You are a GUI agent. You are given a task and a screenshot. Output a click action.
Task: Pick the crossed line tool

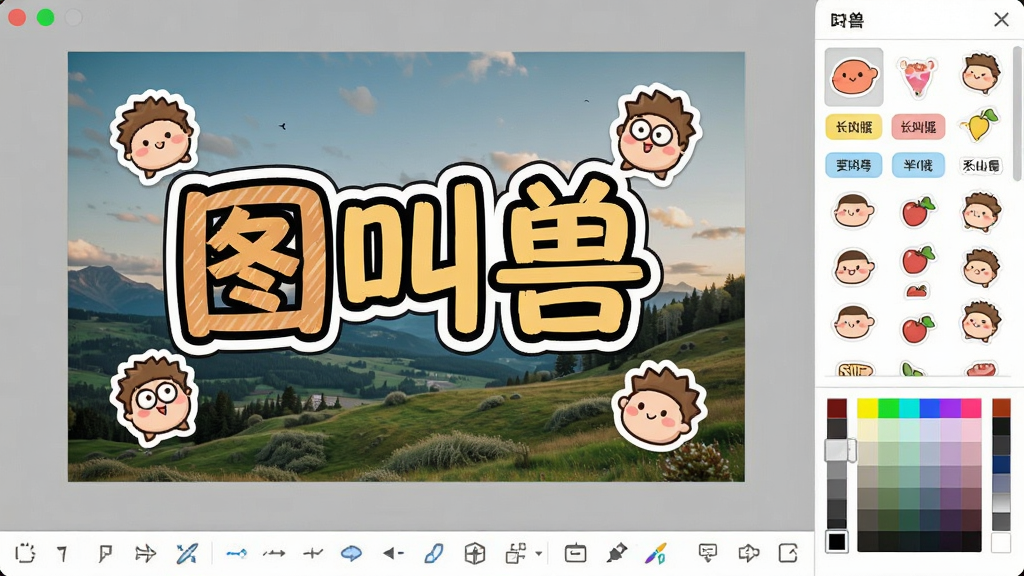click(313, 554)
